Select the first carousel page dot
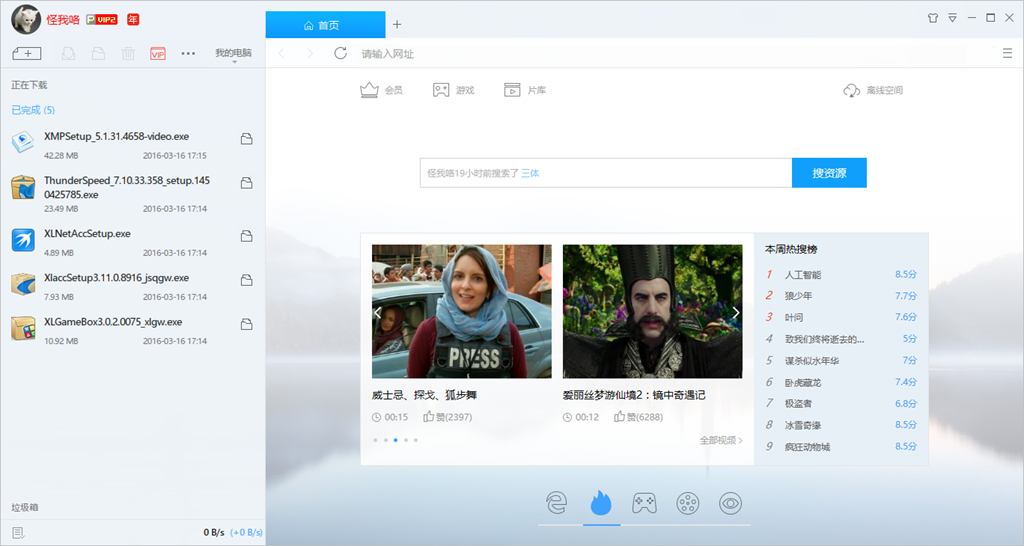The height and width of the screenshot is (546, 1024). coord(375,440)
